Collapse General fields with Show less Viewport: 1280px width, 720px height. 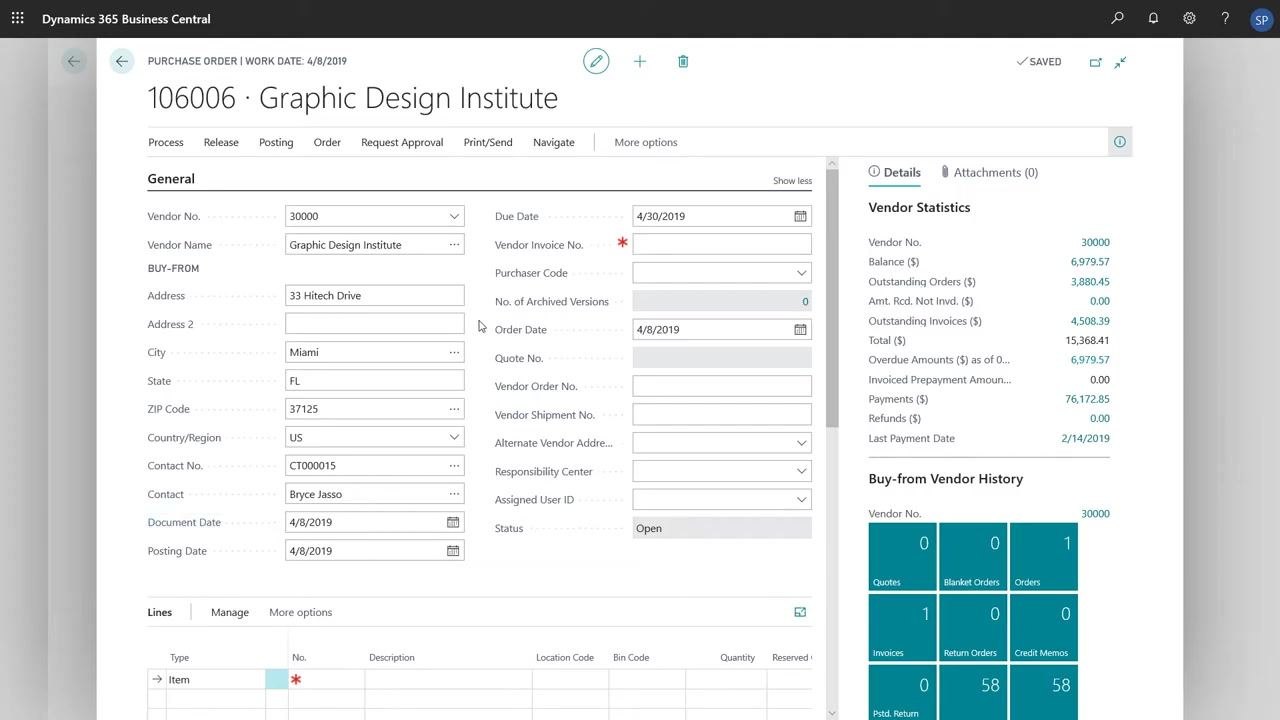tap(792, 181)
